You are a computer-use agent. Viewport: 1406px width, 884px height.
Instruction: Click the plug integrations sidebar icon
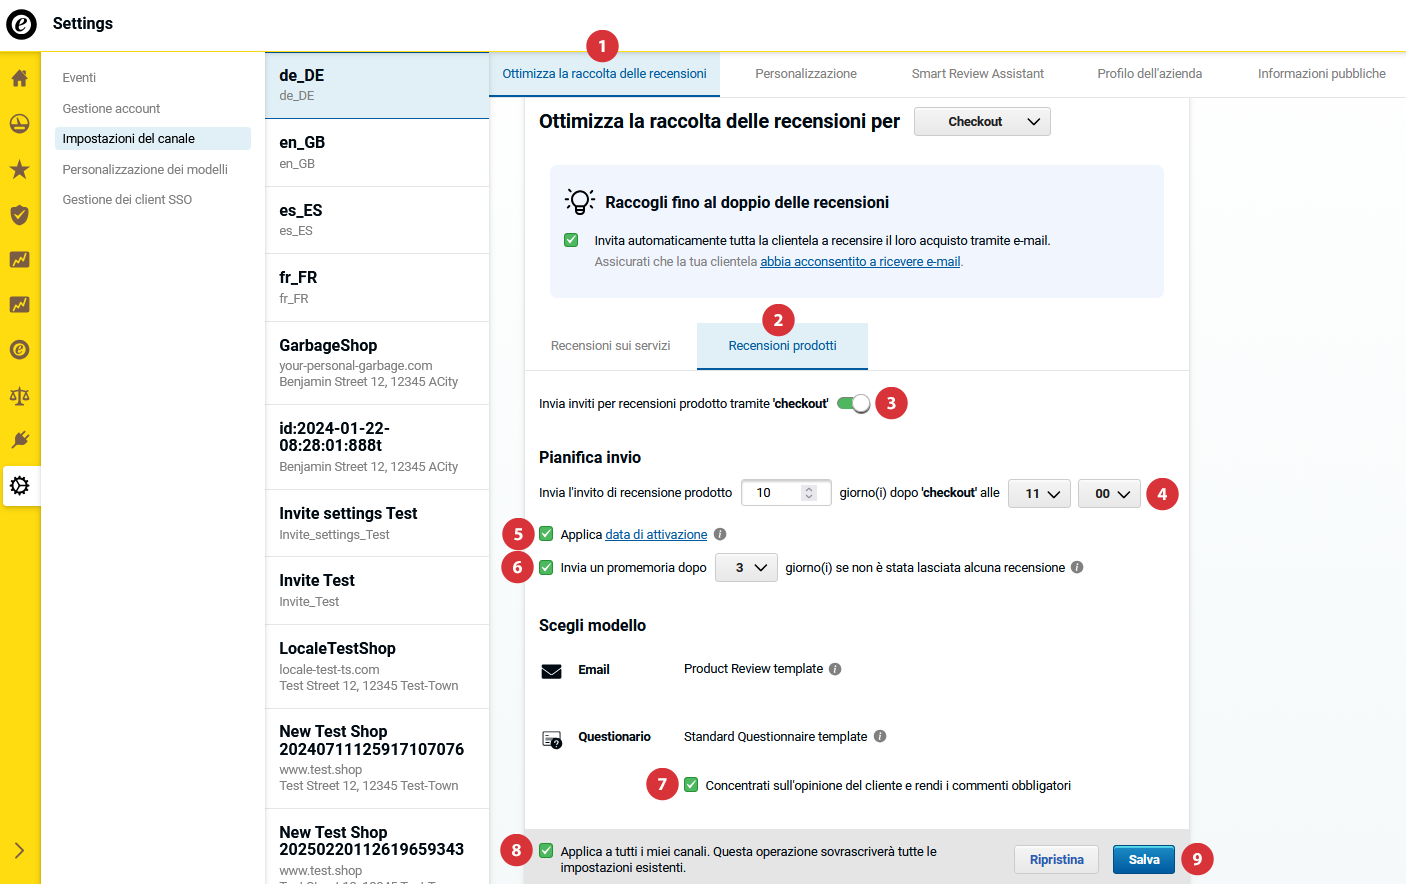(19, 440)
